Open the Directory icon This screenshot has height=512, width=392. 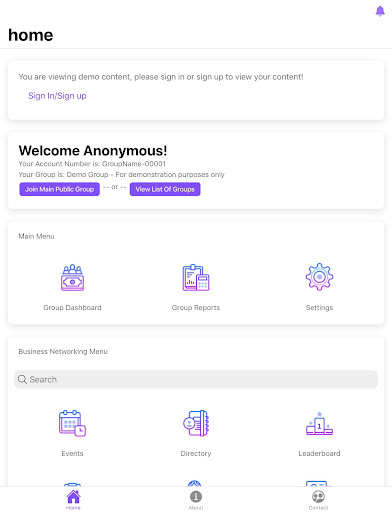coord(196,423)
